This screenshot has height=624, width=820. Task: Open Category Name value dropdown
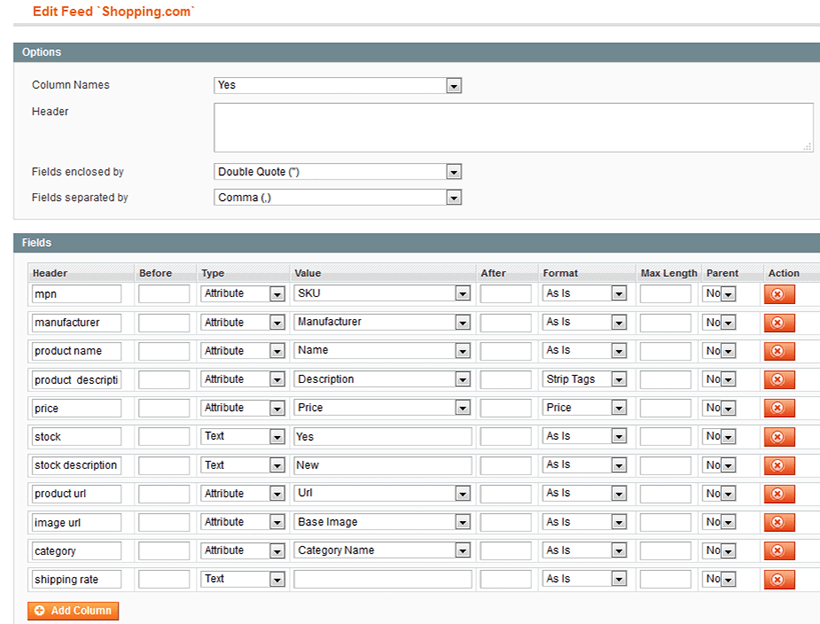382,550
